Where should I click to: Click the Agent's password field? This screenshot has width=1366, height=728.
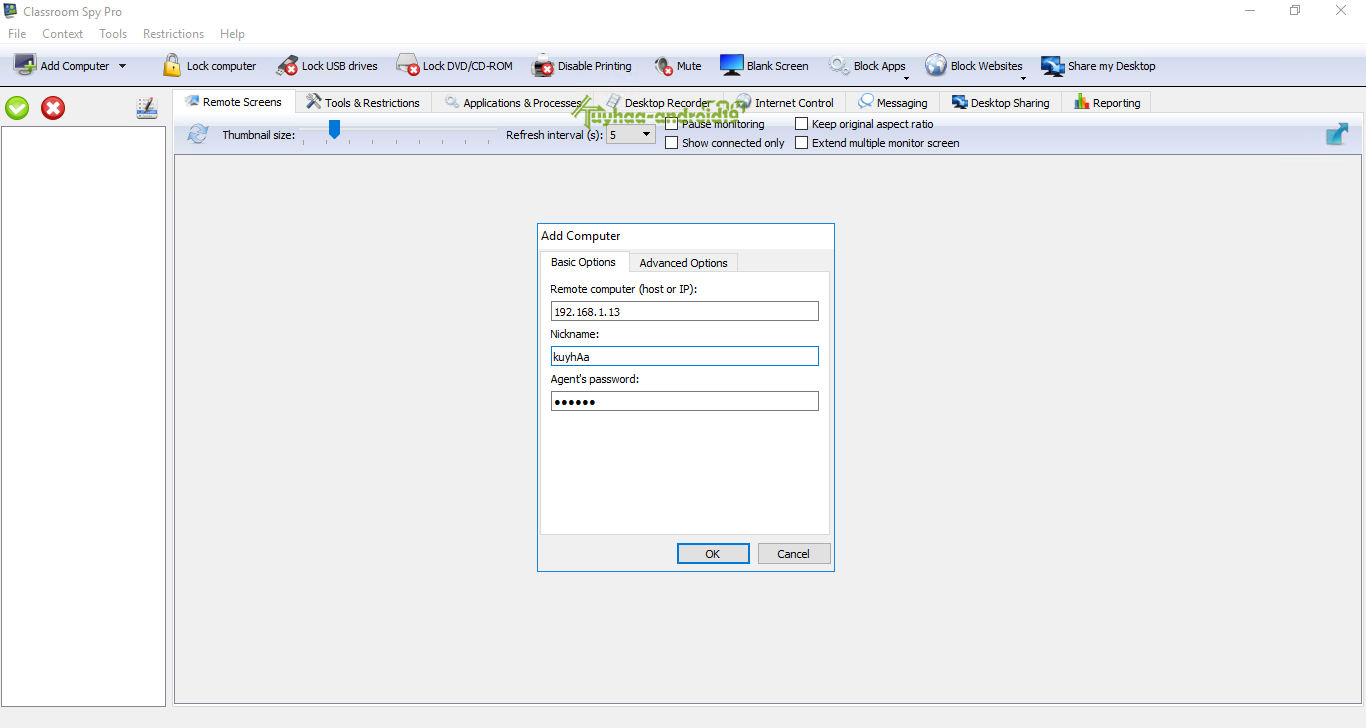click(684, 401)
